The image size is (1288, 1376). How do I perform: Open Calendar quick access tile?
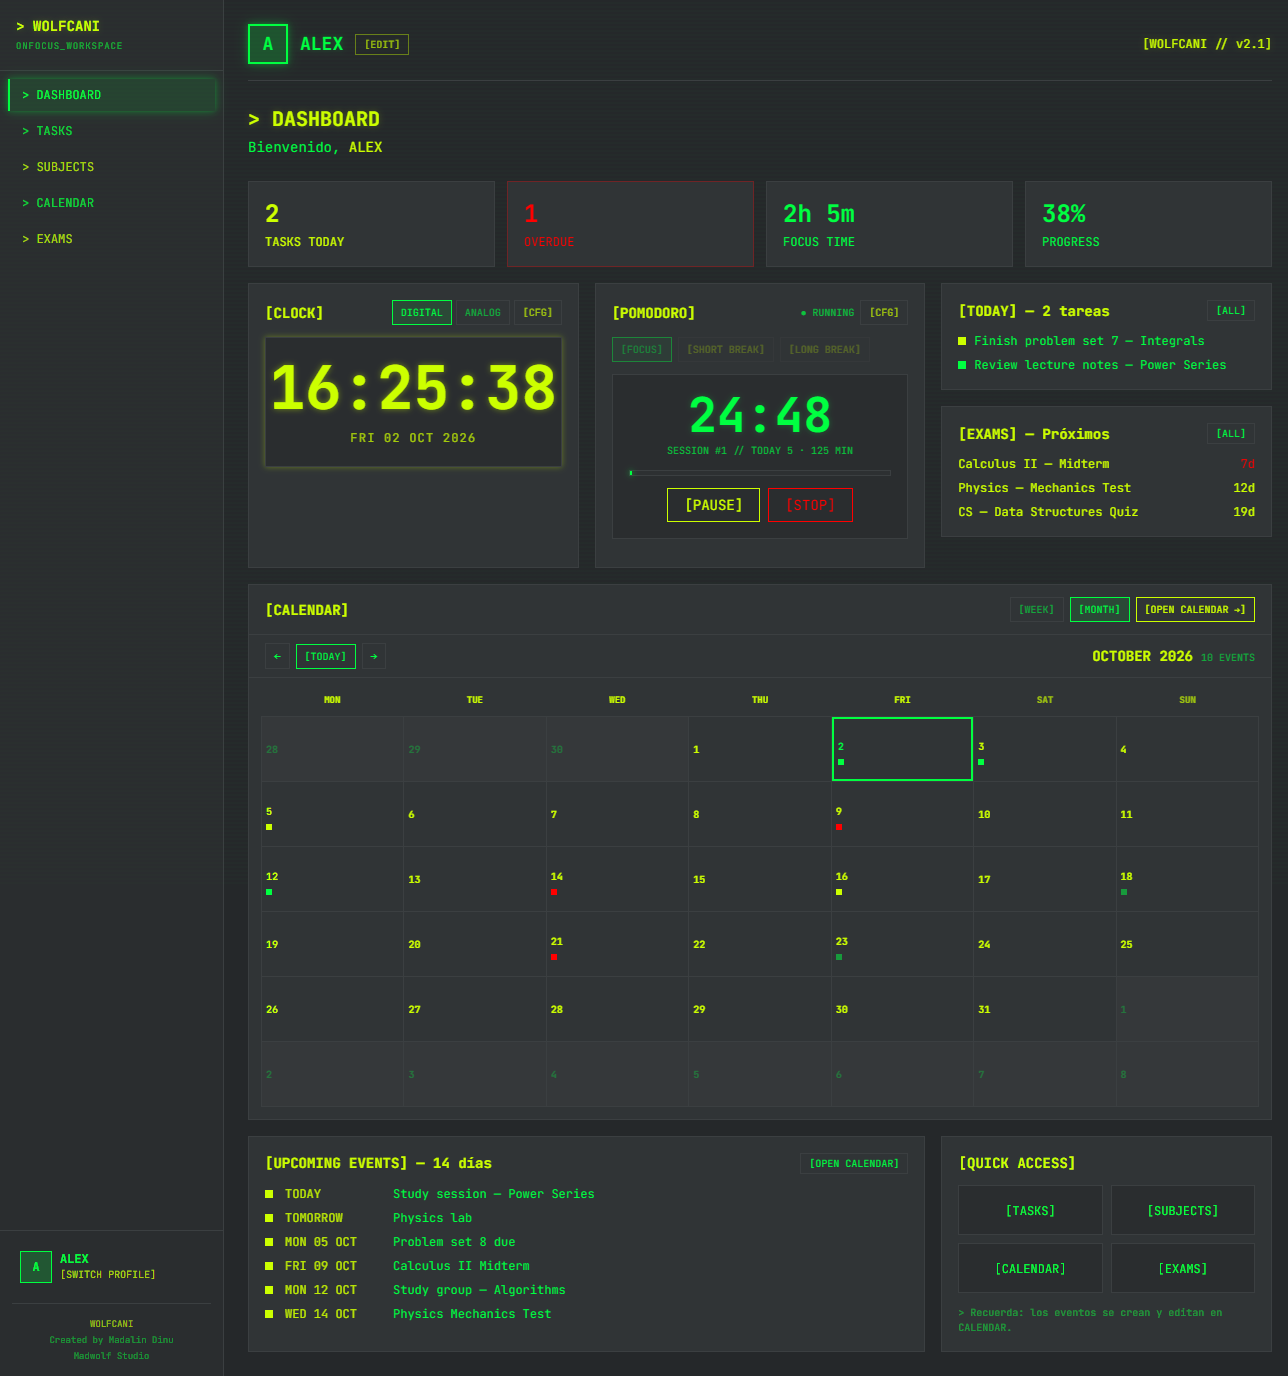tap(1030, 1268)
